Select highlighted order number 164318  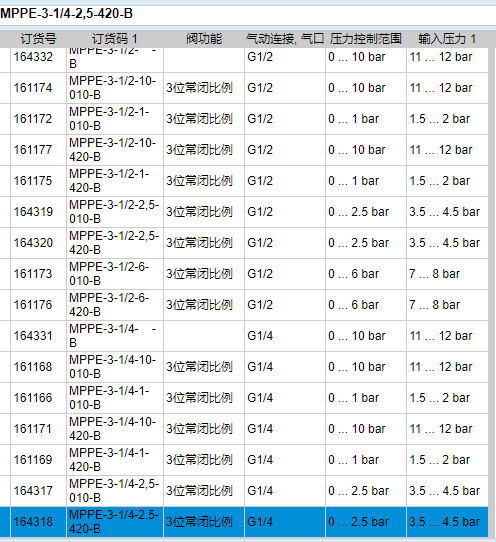coord(33,522)
